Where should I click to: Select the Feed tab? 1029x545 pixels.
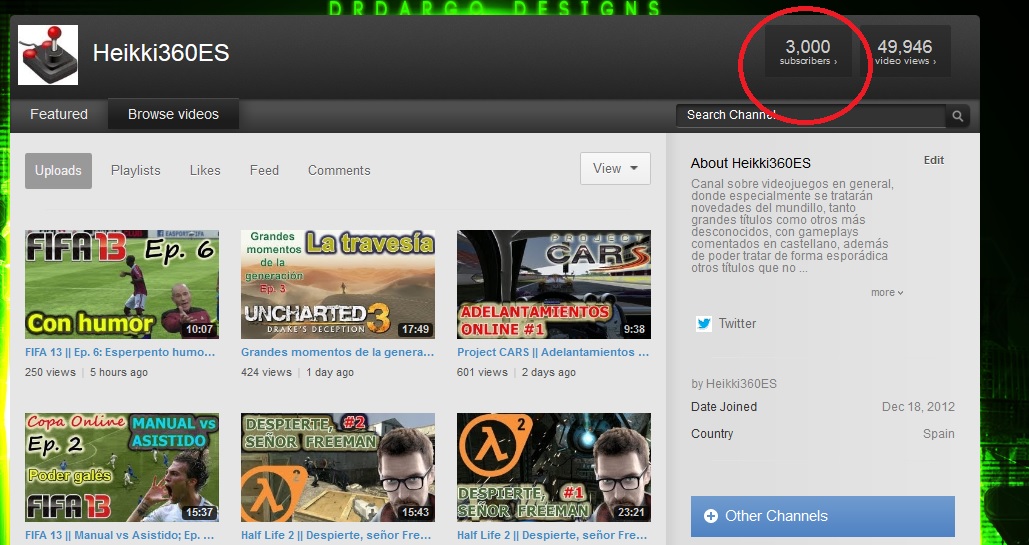click(x=264, y=171)
